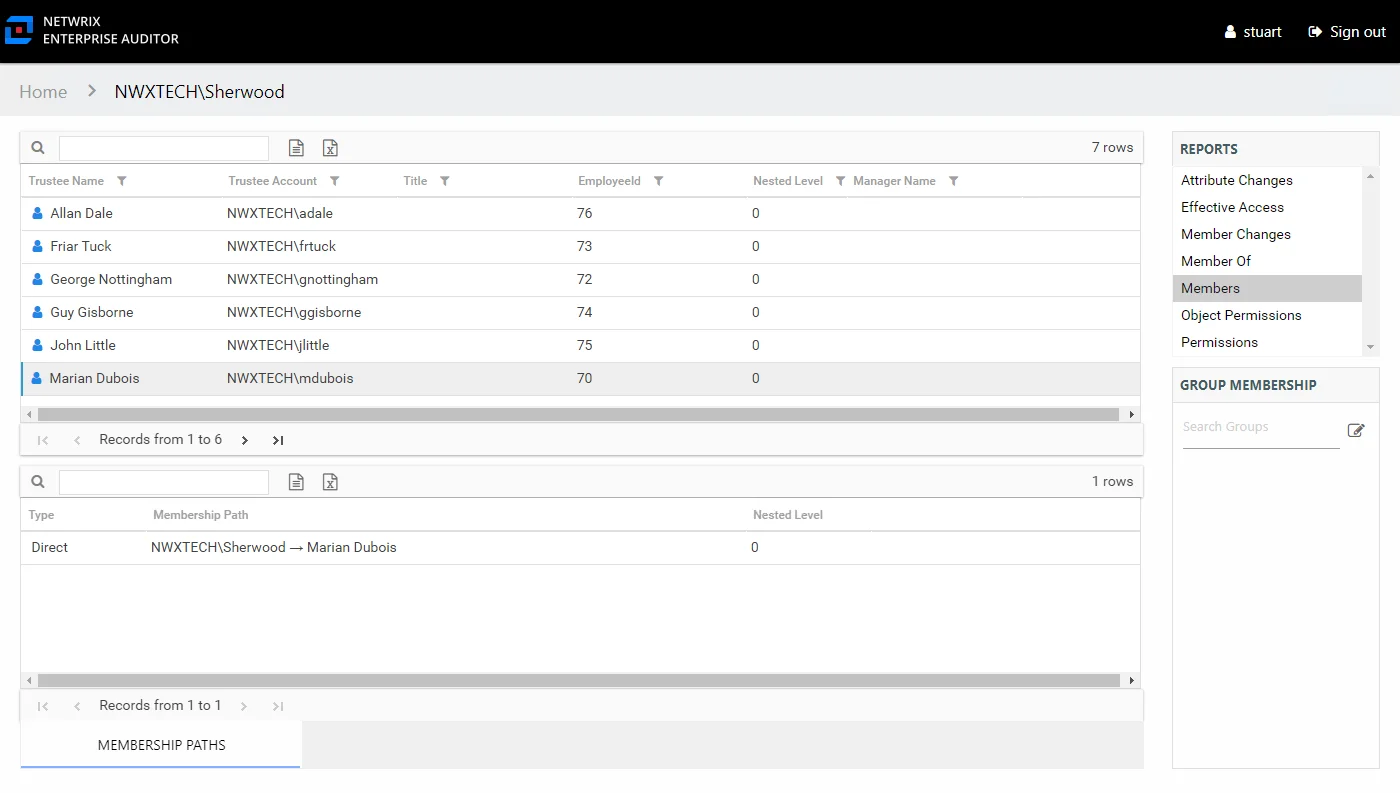
Task: Sign out of the application
Action: tap(1347, 32)
